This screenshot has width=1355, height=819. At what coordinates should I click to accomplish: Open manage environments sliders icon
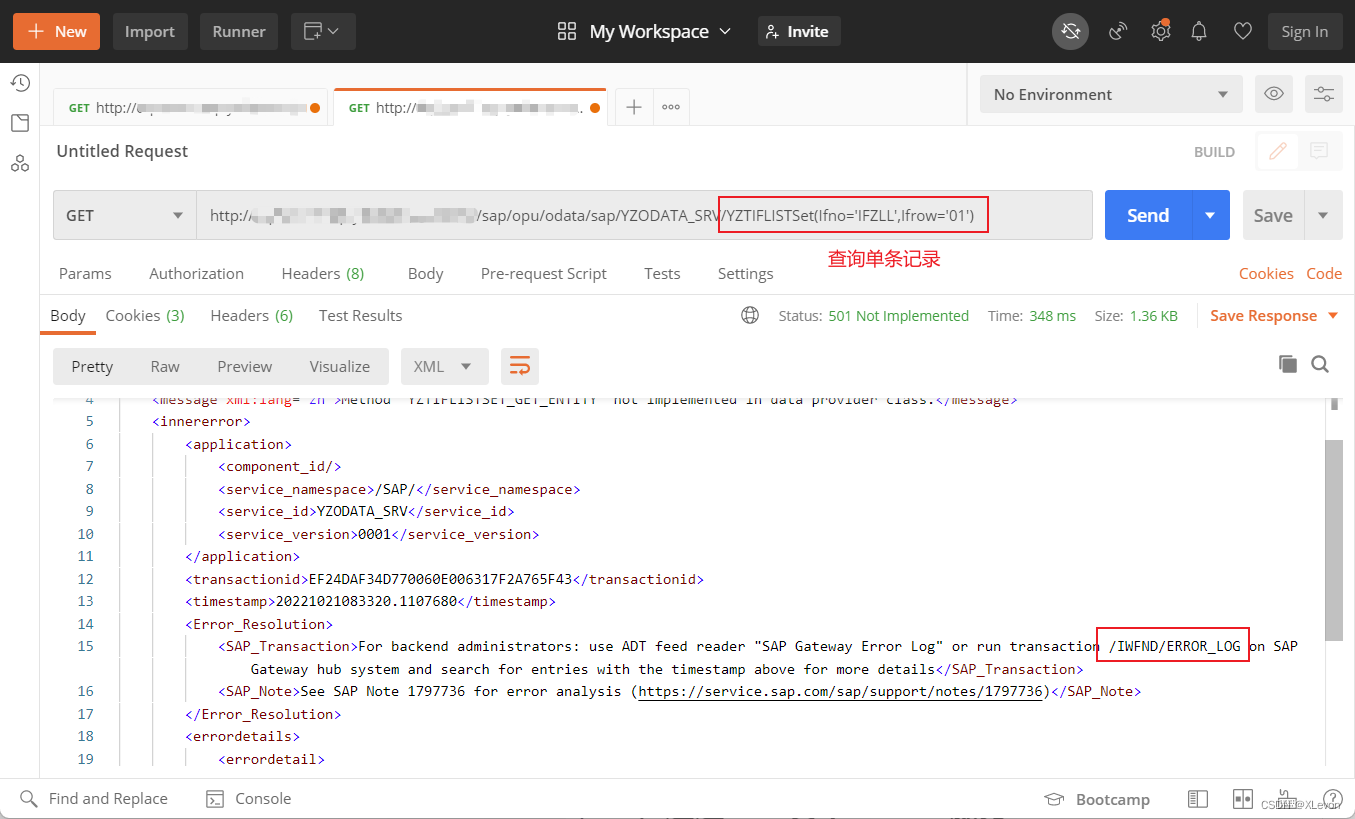pyautogui.click(x=1324, y=94)
